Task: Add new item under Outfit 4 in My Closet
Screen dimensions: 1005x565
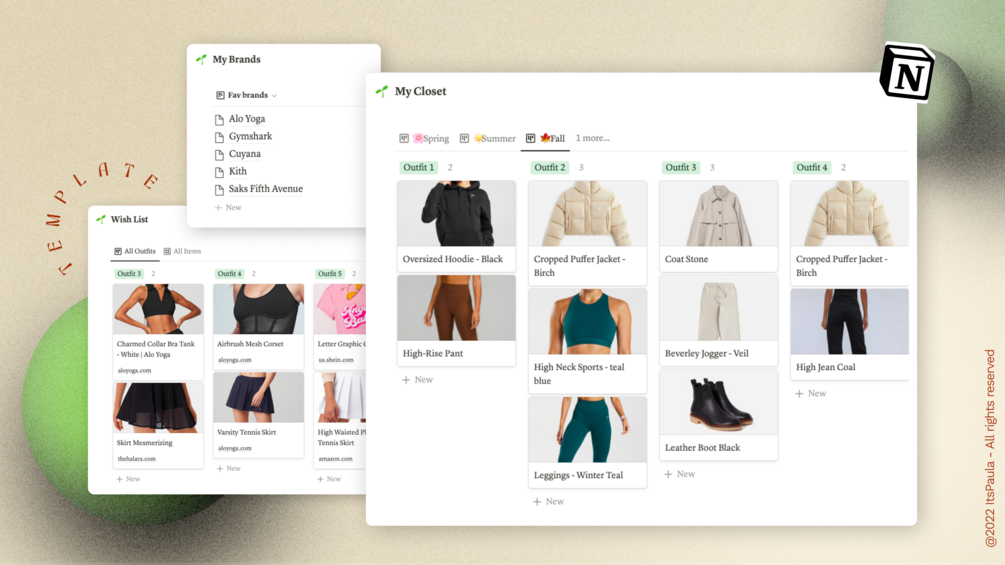Action: (x=811, y=393)
